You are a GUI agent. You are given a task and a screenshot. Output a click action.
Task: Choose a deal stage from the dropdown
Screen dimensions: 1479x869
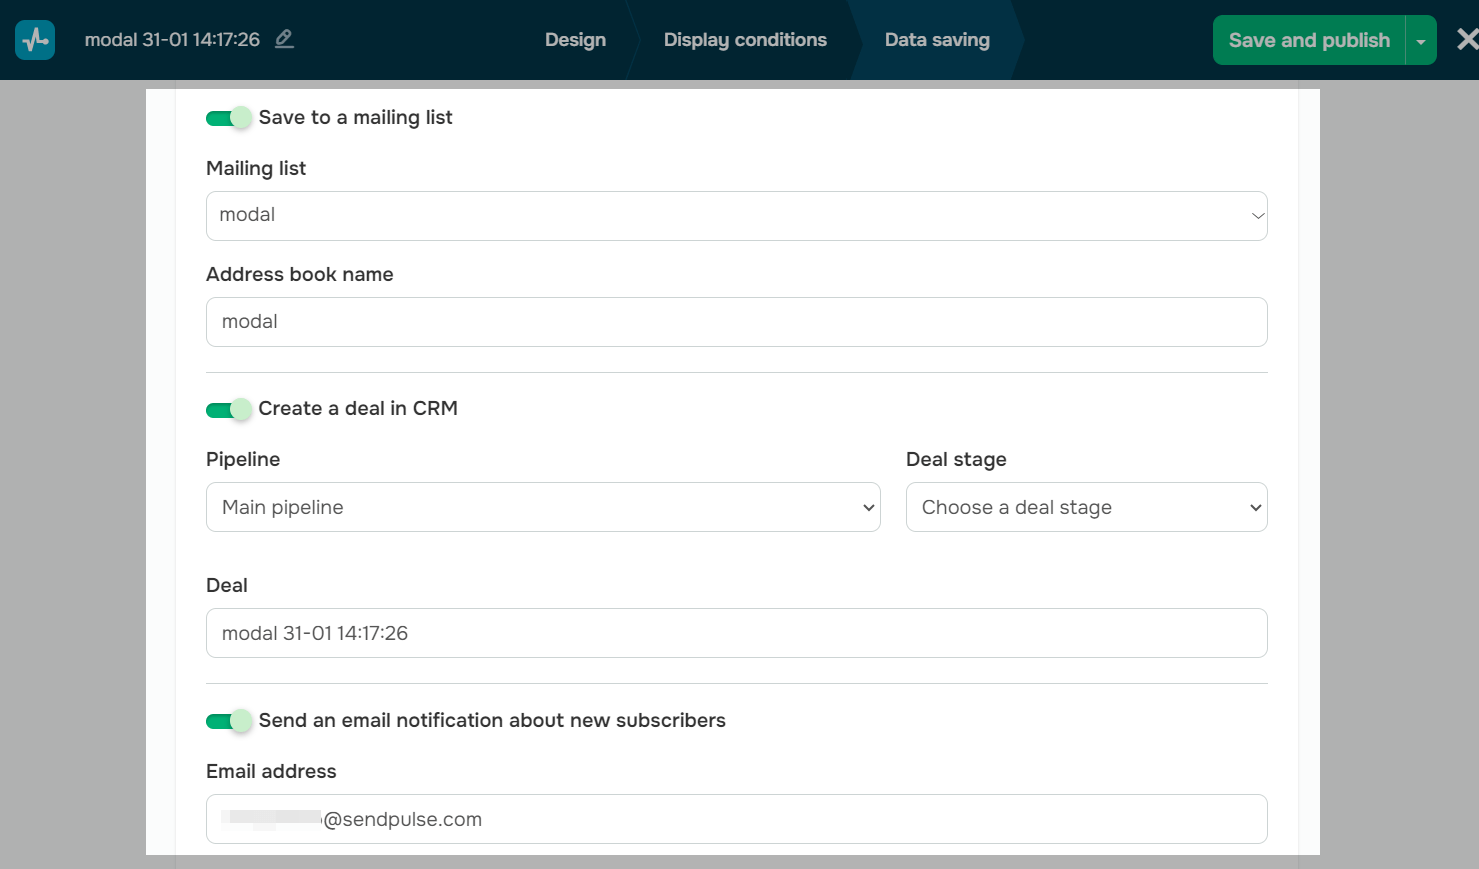(x=1086, y=507)
